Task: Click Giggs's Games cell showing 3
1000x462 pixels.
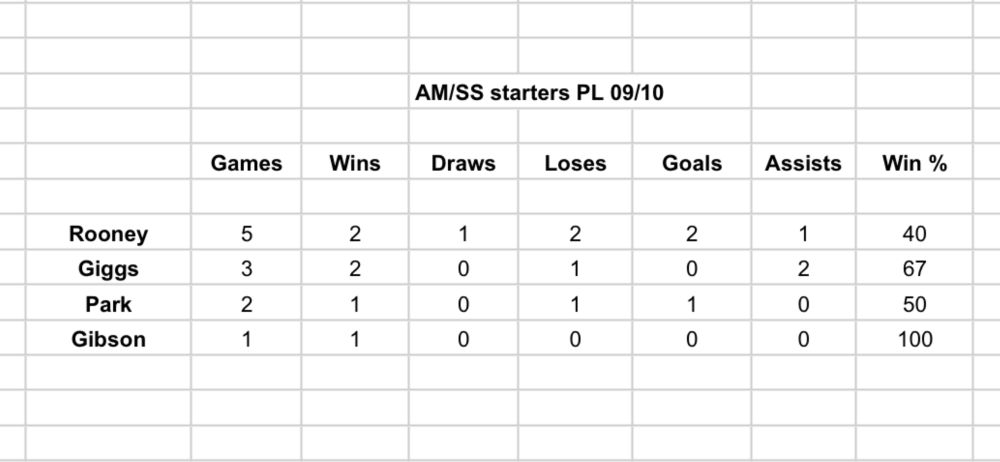Action: (x=246, y=269)
